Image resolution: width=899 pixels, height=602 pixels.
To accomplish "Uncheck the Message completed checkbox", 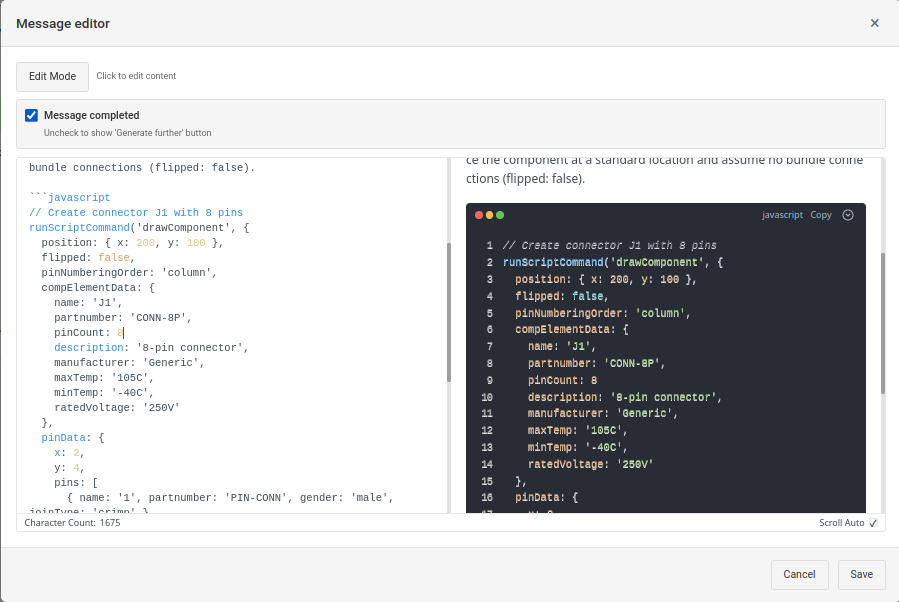I will pos(32,116).
